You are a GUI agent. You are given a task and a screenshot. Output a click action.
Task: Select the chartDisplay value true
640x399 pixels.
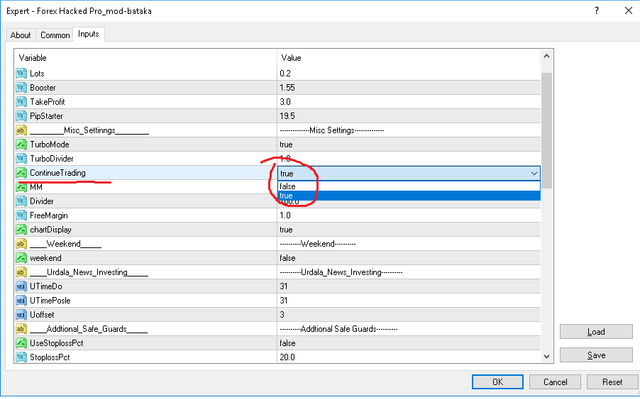click(x=286, y=230)
